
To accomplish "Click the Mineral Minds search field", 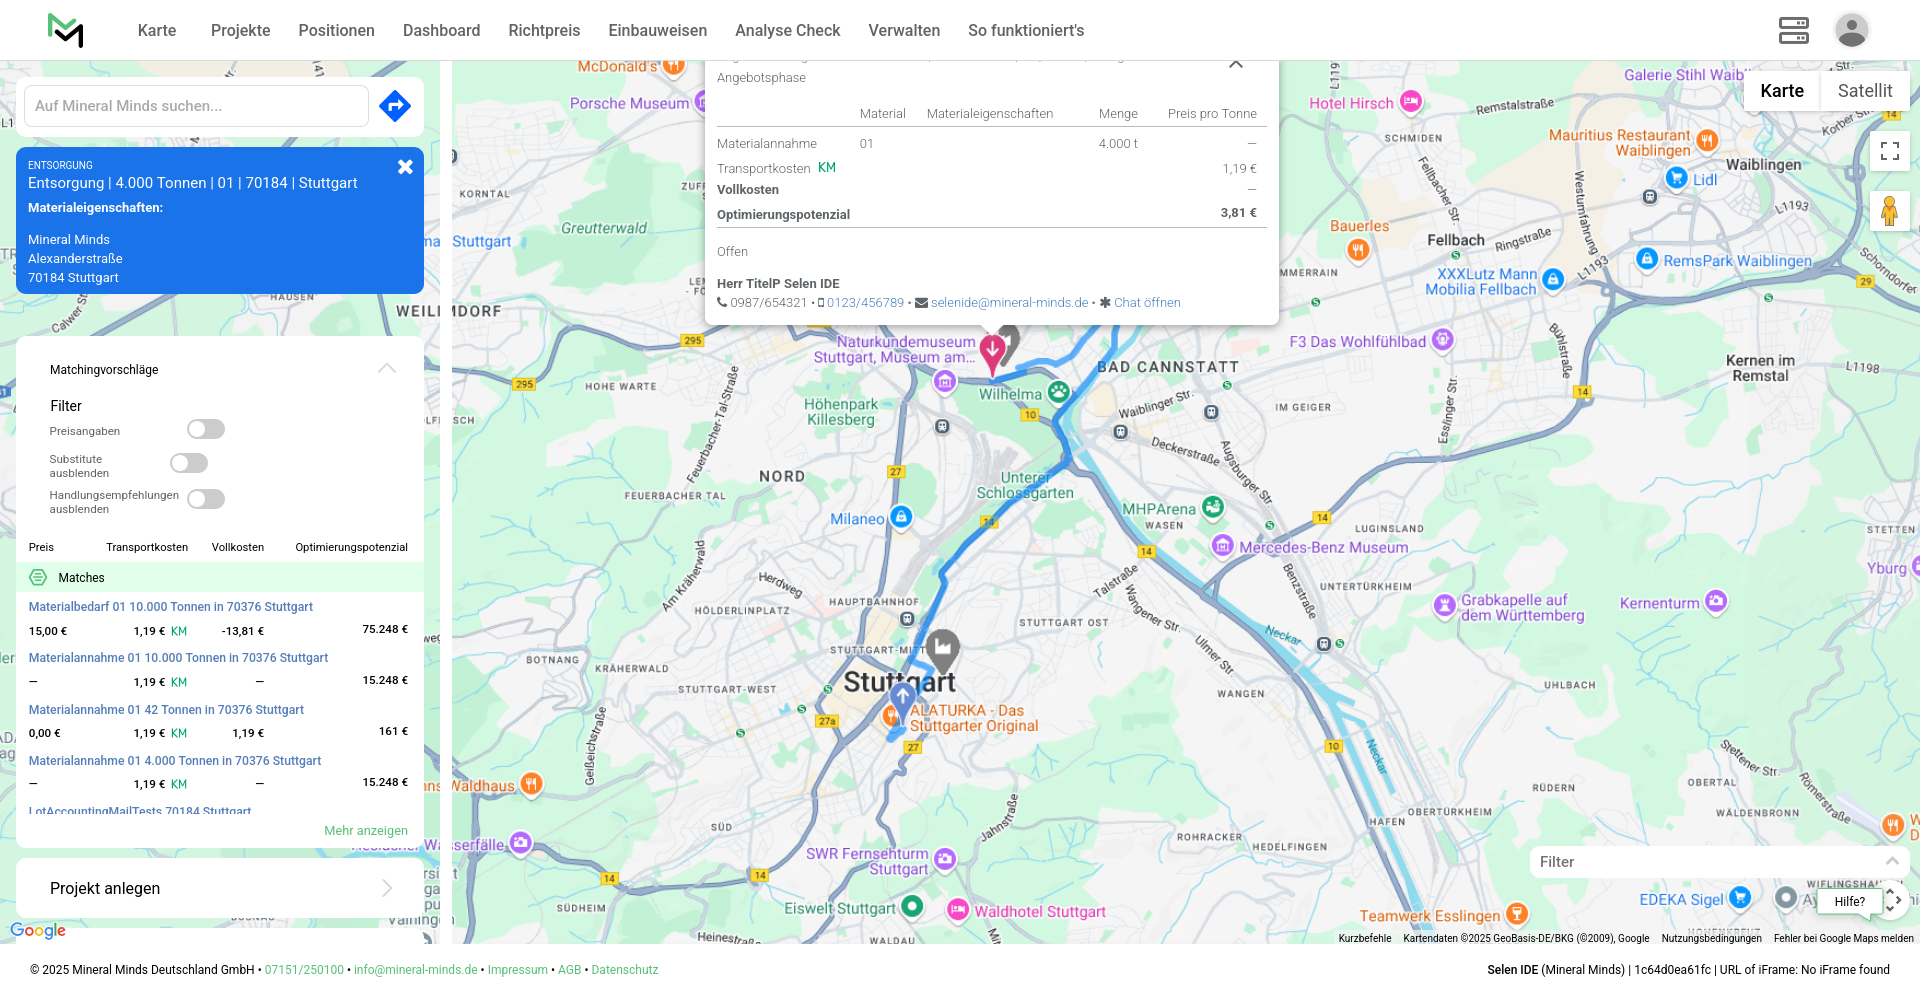I will click(196, 106).
